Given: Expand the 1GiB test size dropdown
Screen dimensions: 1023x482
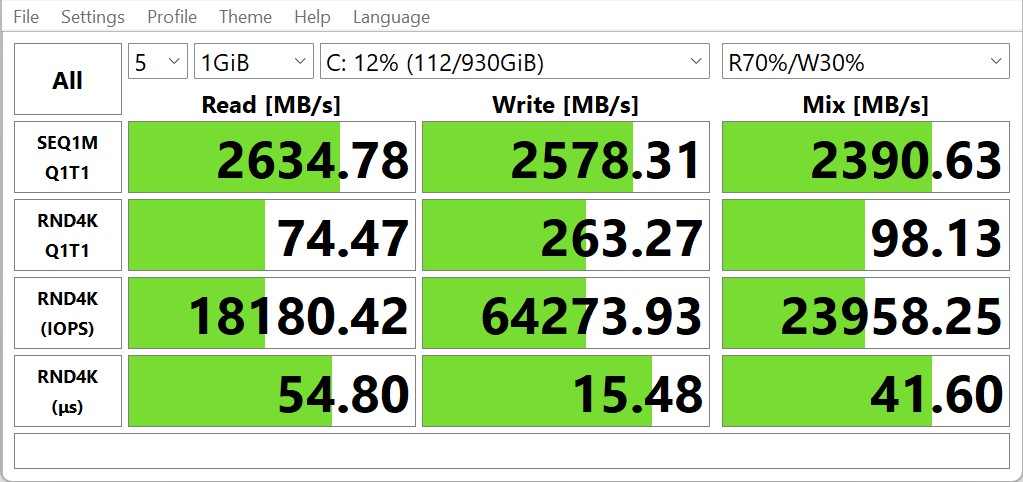Looking at the screenshot, I should pos(254,63).
